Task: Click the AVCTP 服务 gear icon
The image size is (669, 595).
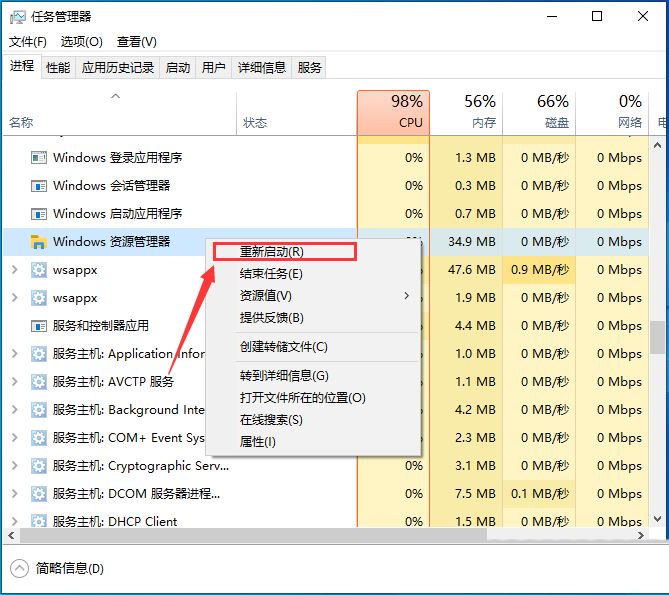Action: 39,382
